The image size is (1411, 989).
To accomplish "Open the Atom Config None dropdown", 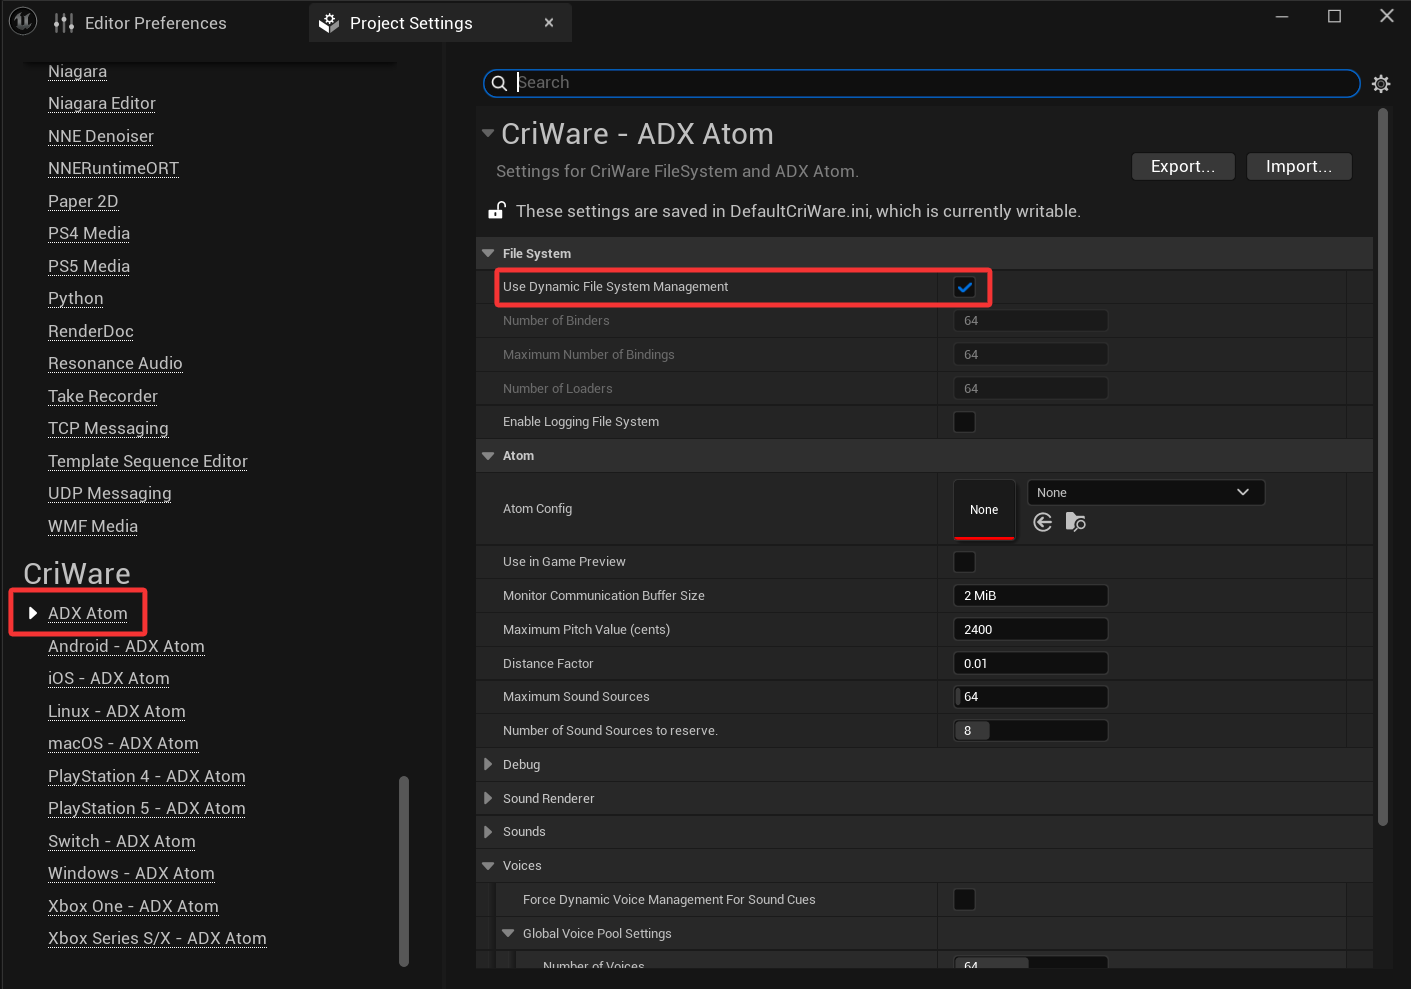I will [x=1146, y=493].
